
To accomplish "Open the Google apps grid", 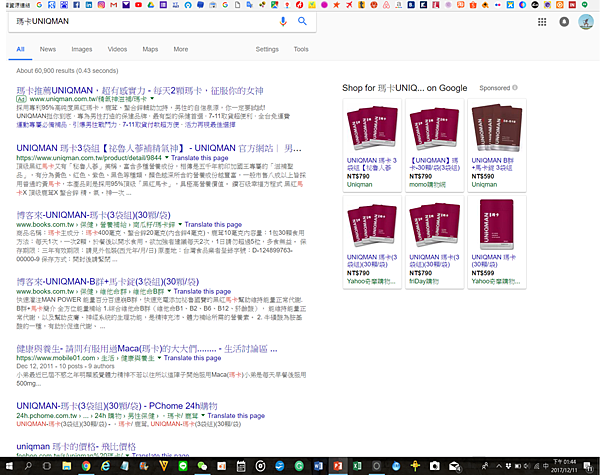I will click(x=542, y=22).
